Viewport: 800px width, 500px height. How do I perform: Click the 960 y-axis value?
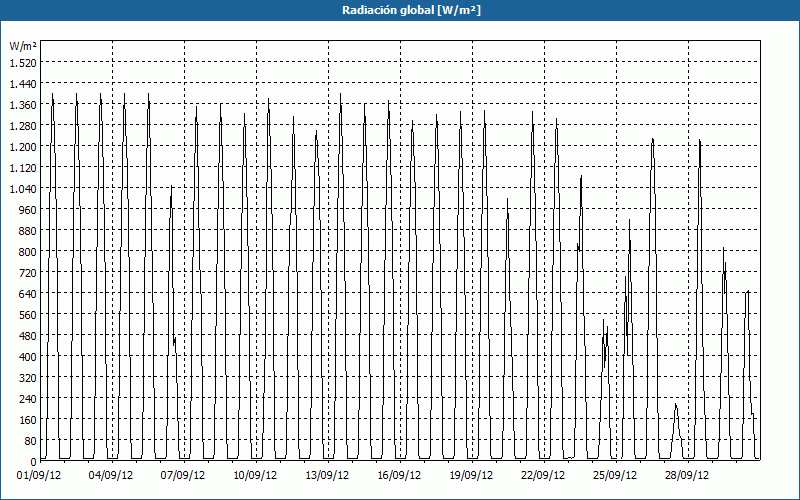coord(28,210)
